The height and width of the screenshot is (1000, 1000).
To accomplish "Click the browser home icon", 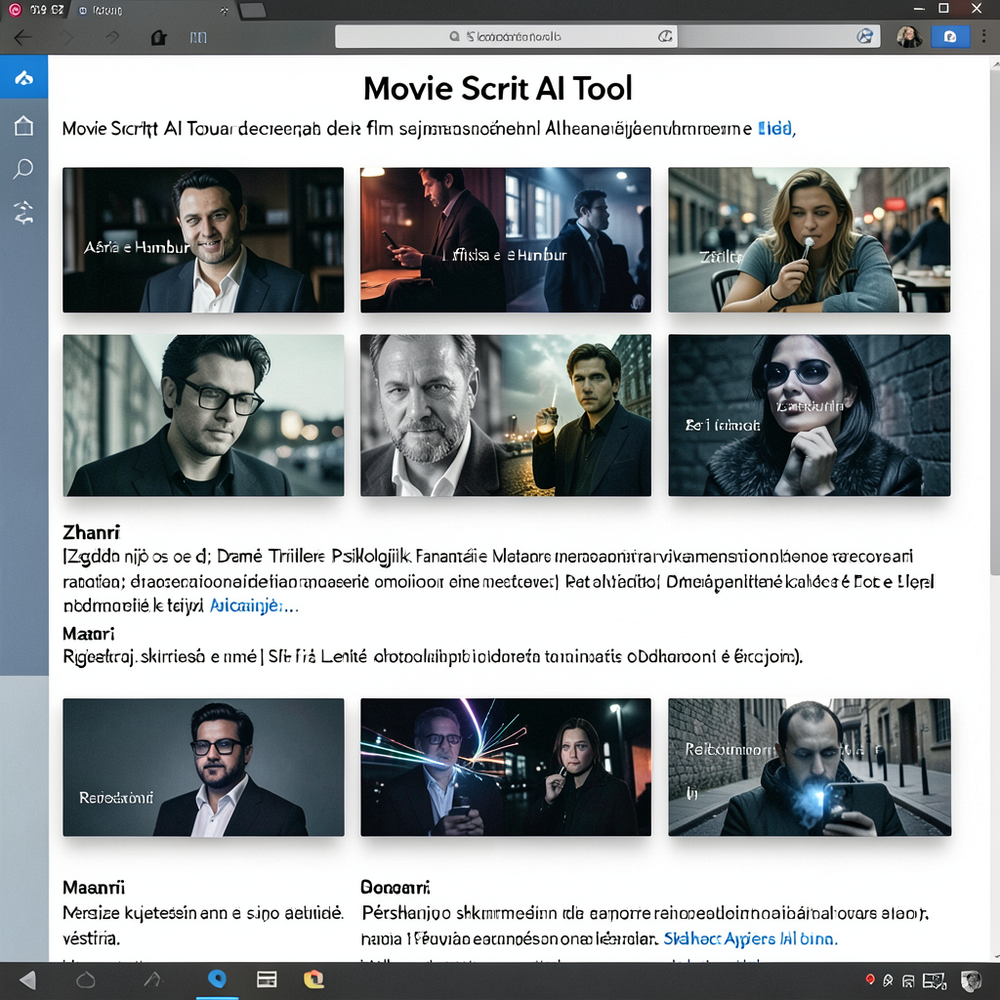I will click(x=157, y=36).
